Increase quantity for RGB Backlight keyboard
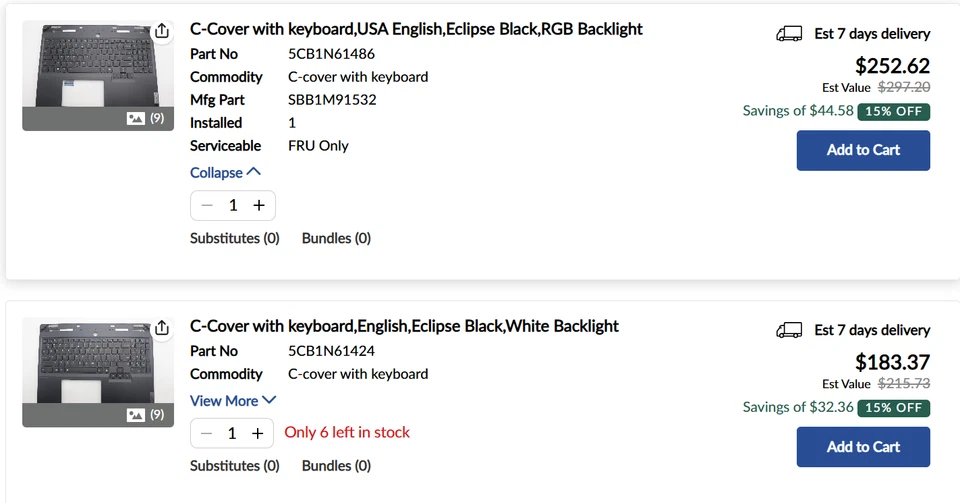Viewport: 960px width, 503px height. click(x=259, y=205)
